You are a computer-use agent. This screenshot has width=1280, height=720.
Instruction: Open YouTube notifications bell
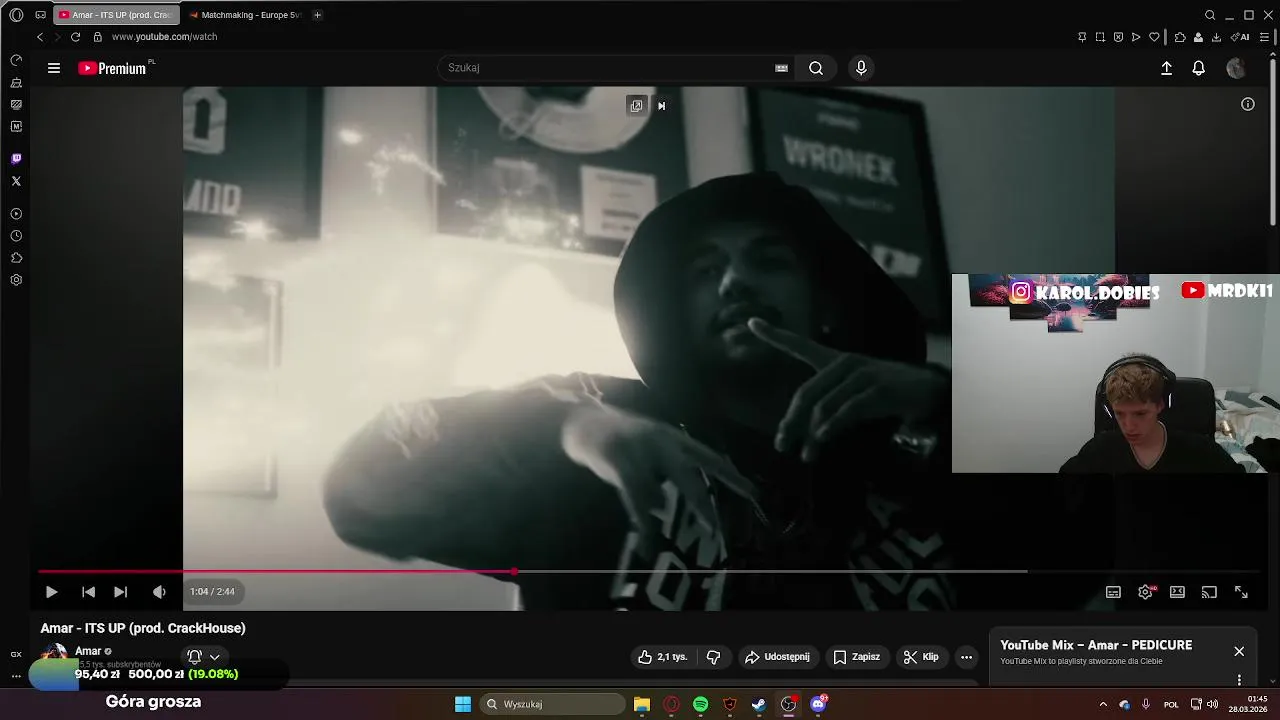(x=1198, y=68)
